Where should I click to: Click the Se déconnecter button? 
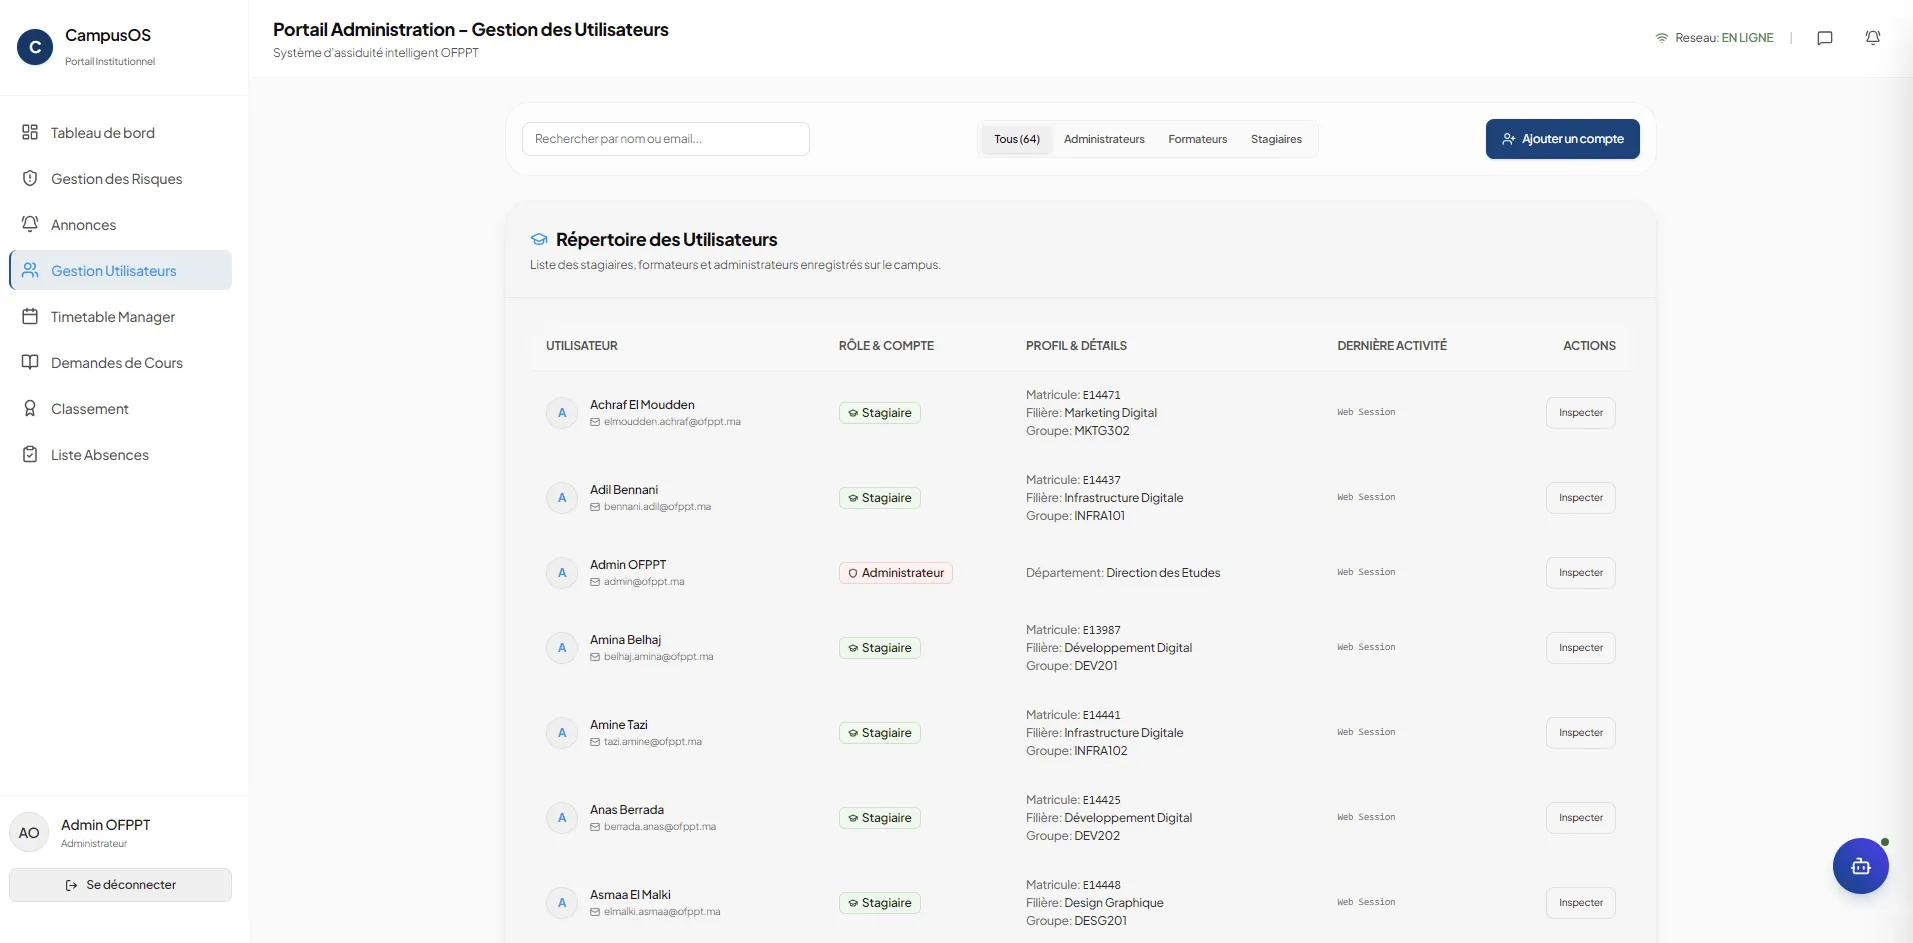coord(121,885)
